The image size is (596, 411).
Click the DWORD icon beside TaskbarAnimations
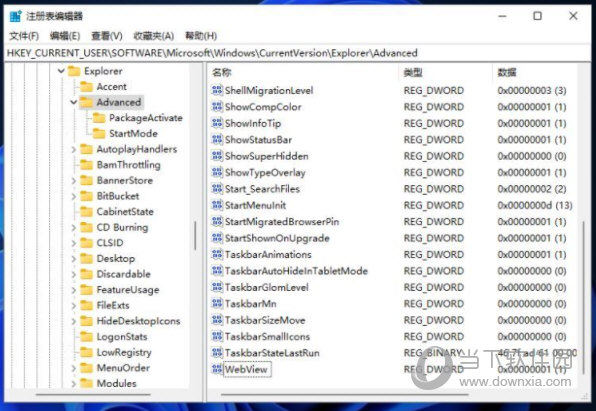(x=217, y=254)
